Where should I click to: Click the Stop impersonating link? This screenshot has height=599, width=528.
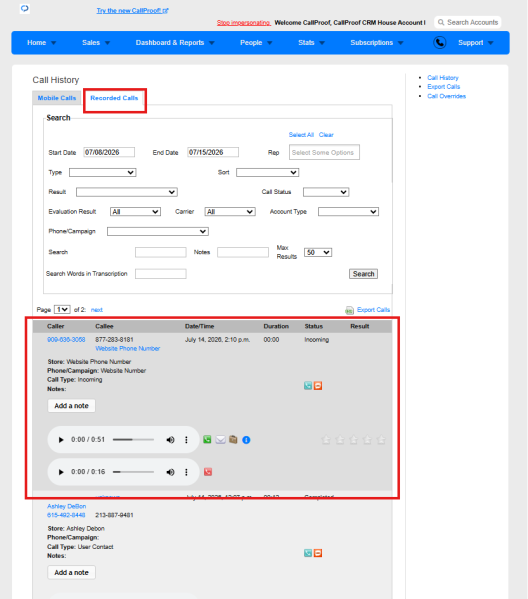point(244,23)
